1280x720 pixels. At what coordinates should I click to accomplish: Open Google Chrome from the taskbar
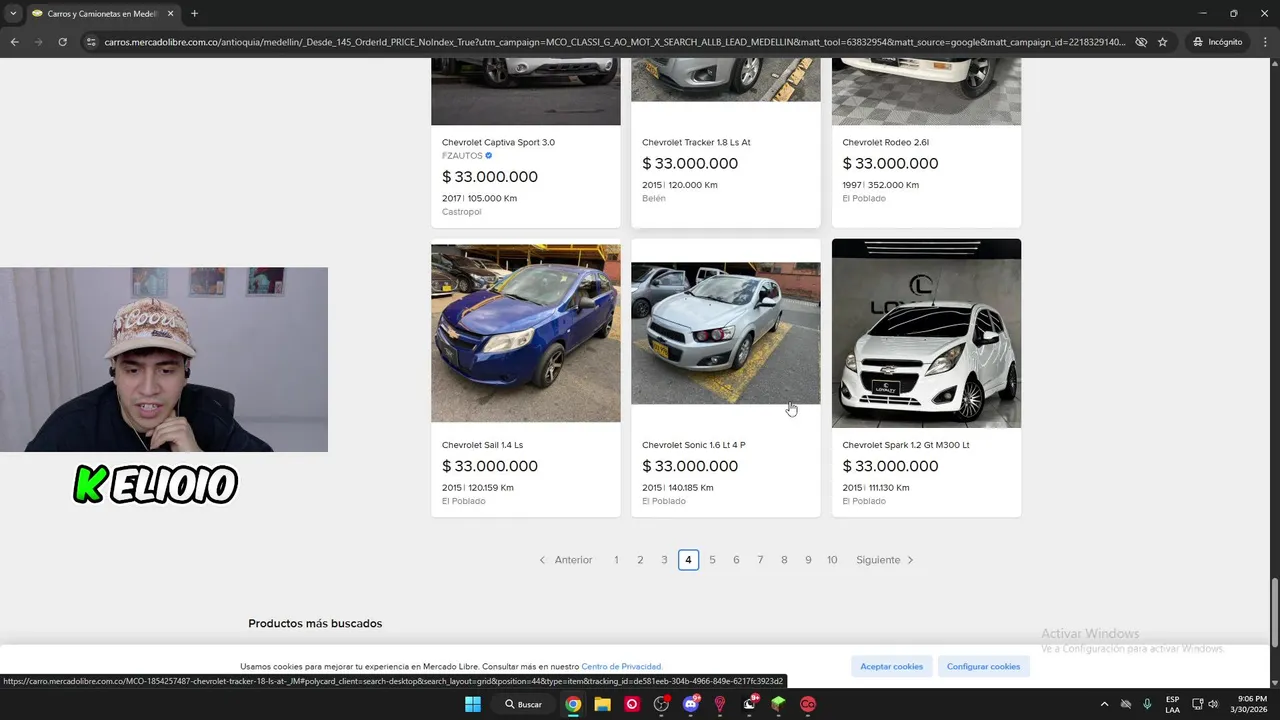click(x=573, y=704)
